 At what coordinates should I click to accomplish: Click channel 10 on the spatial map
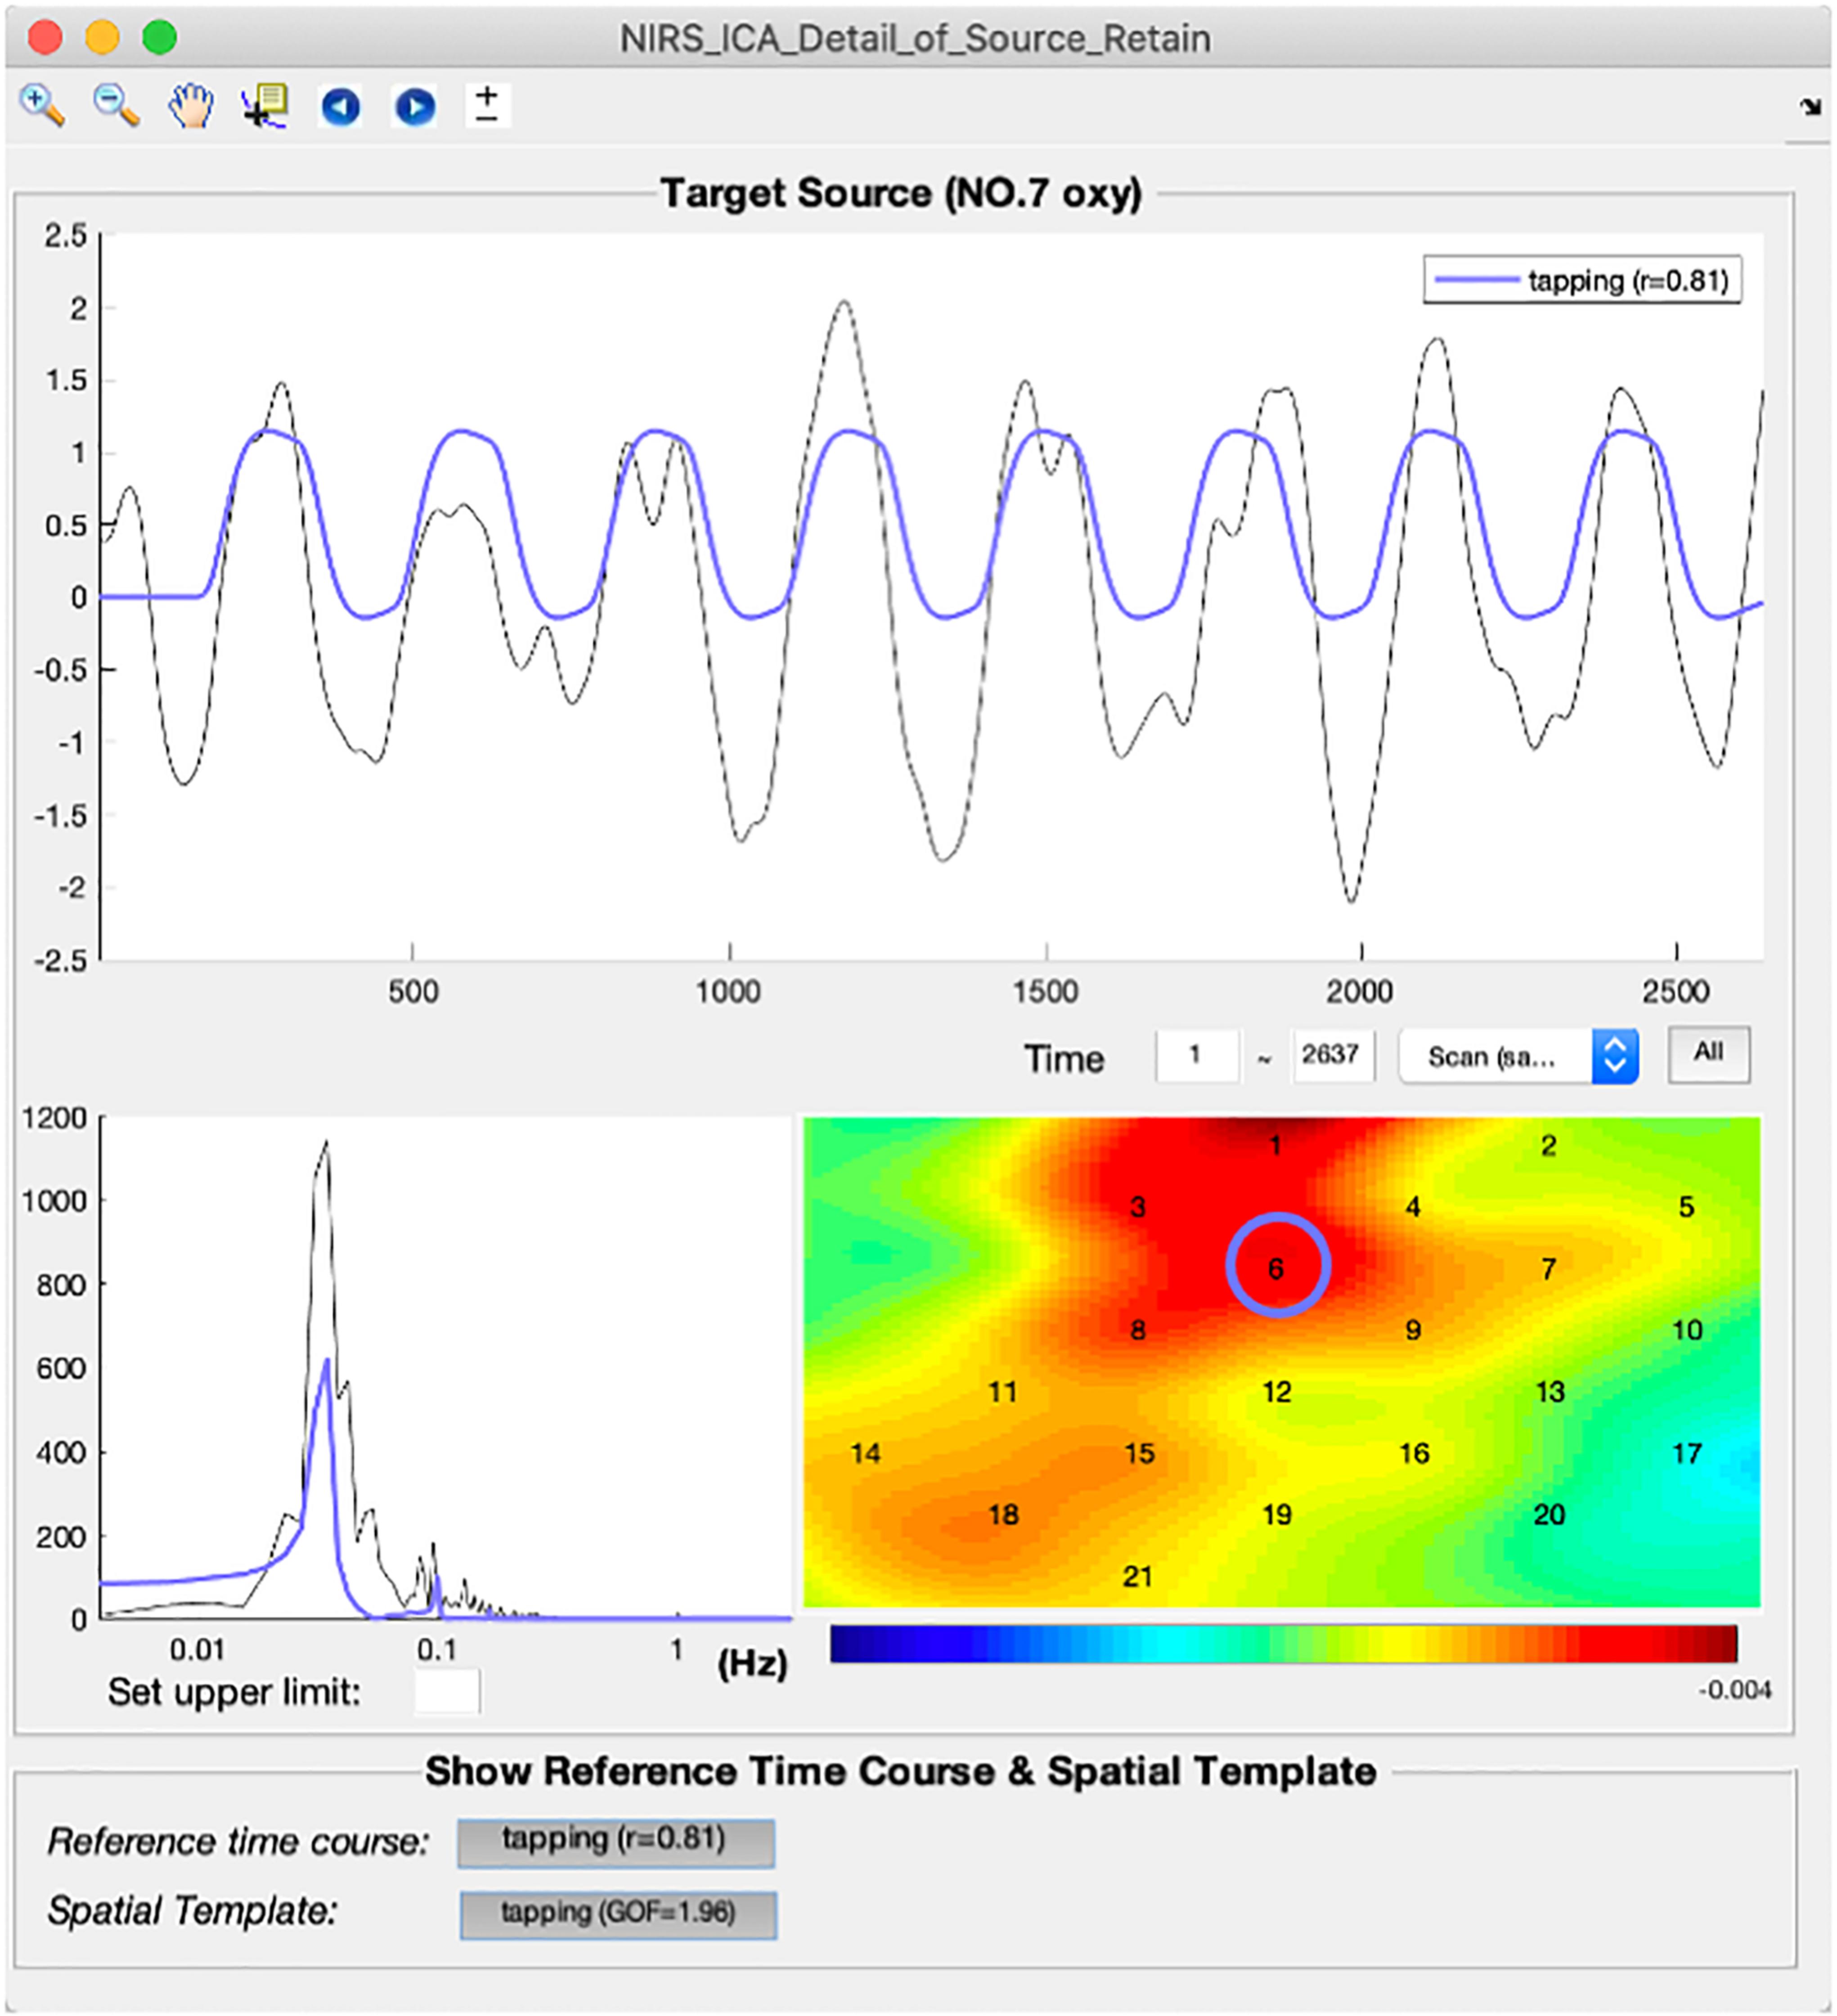[x=1687, y=1330]
